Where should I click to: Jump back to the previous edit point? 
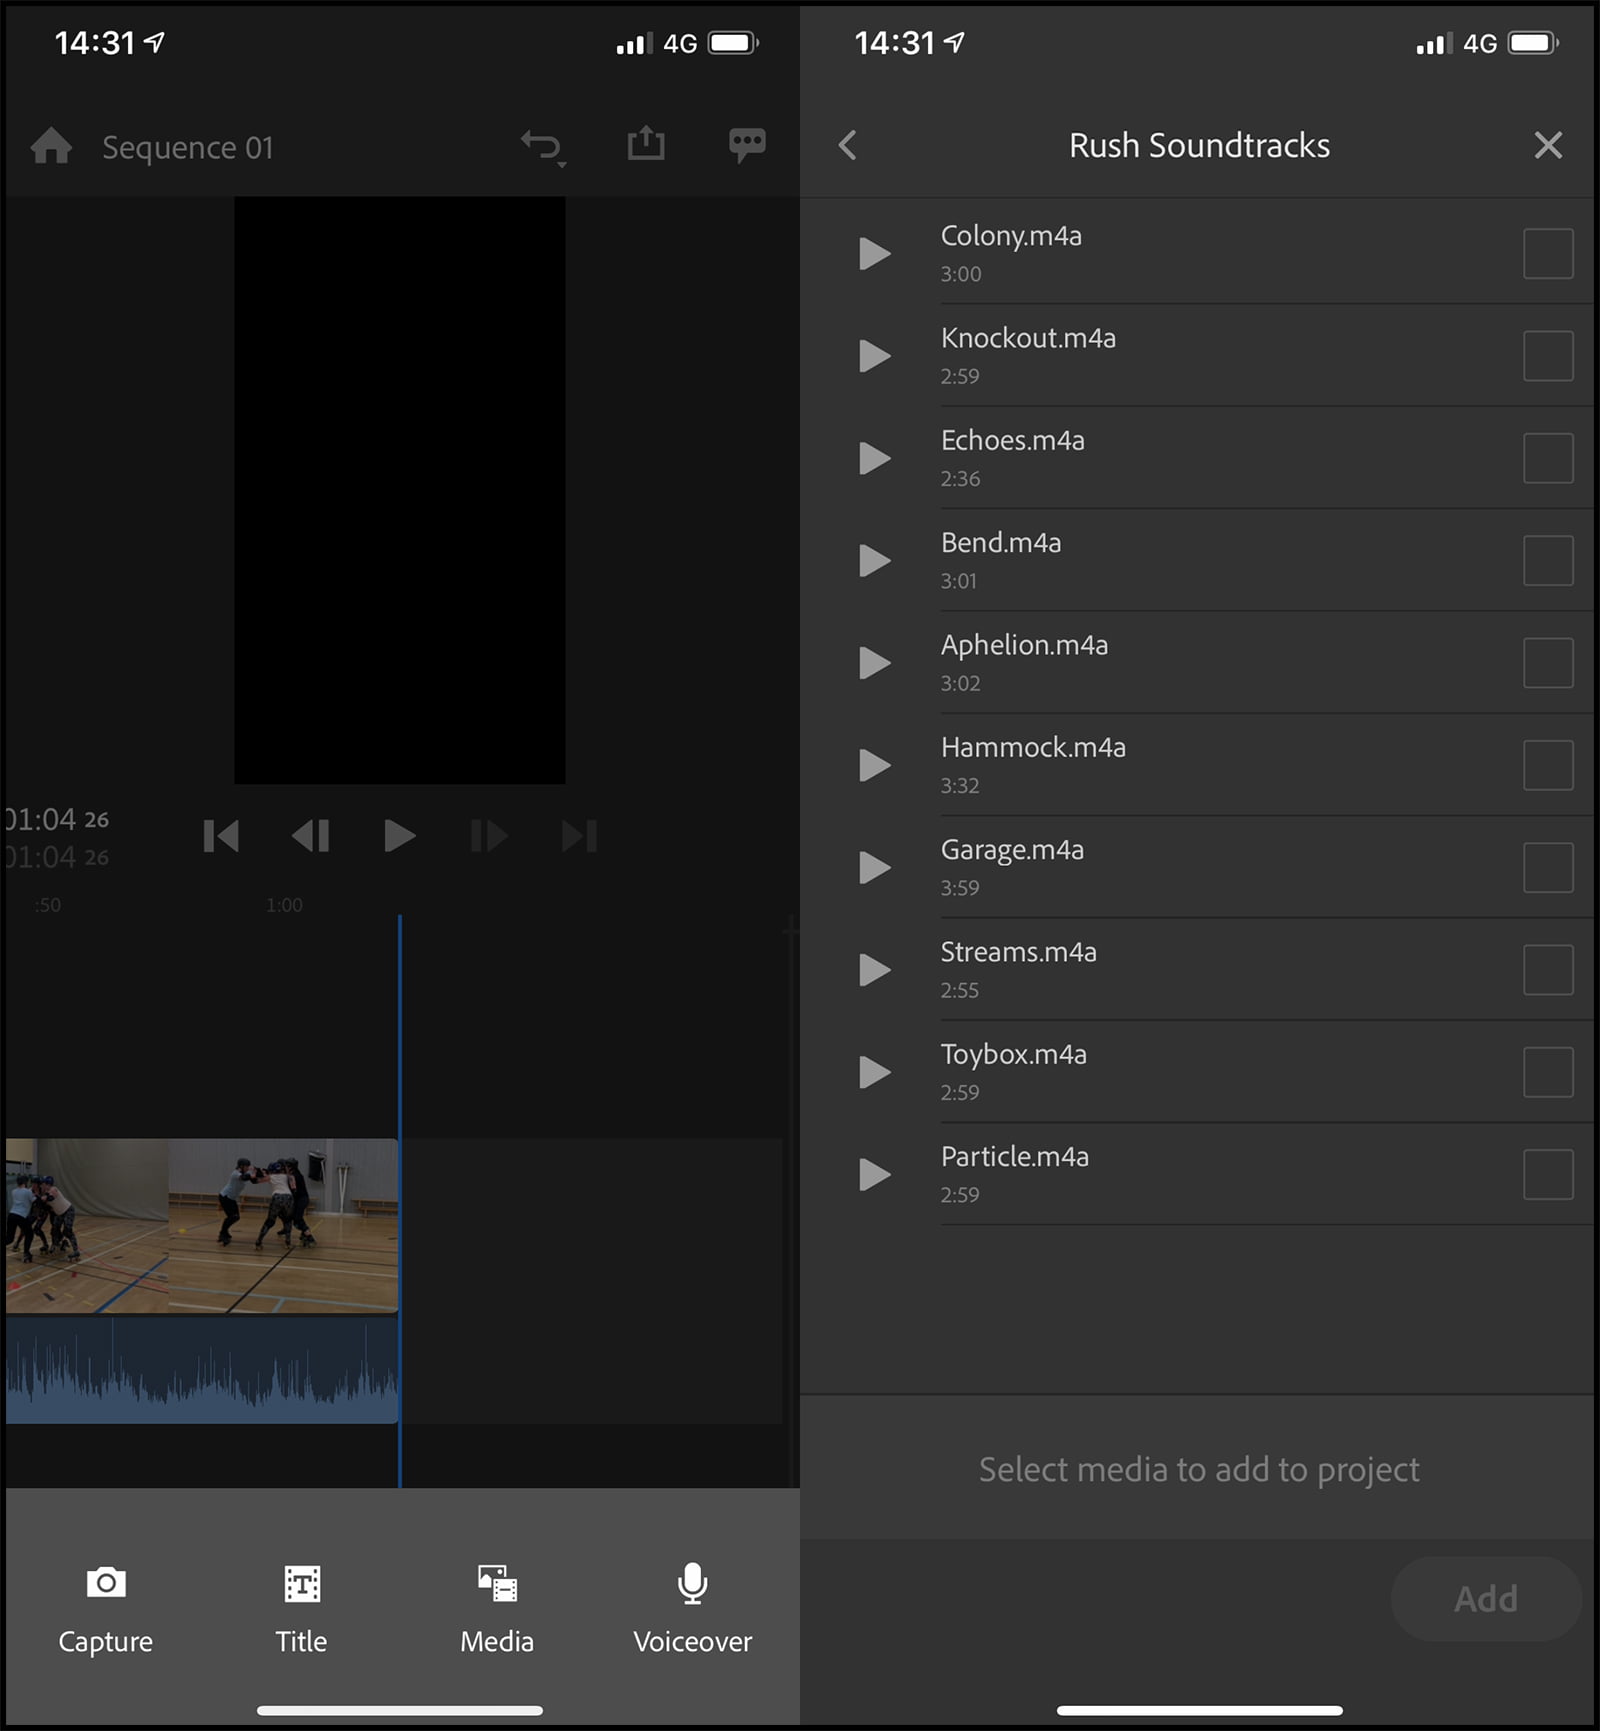point(221,837)
